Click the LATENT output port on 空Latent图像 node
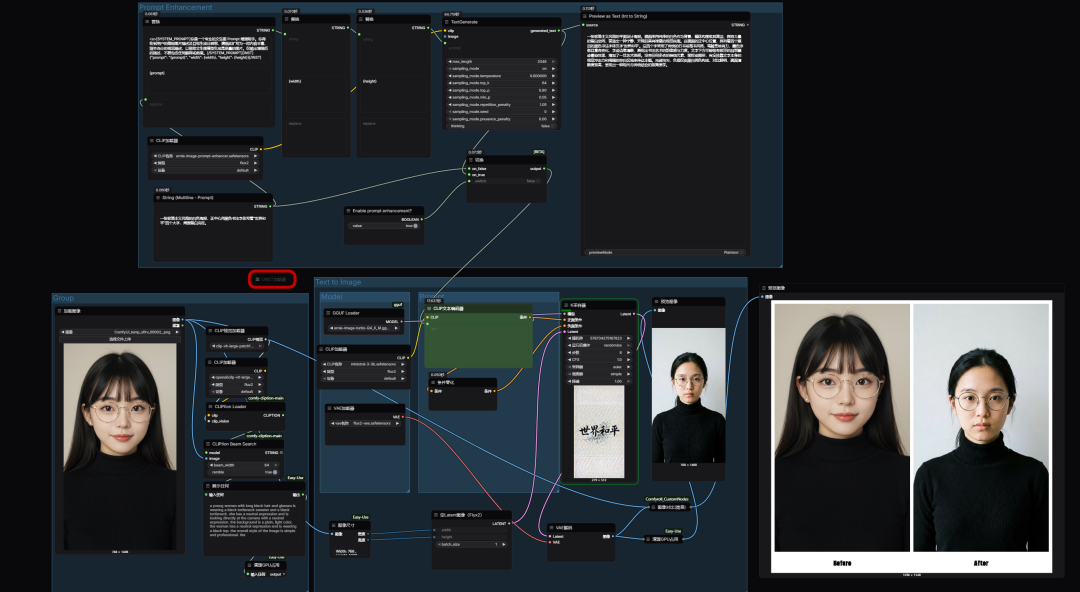 pos(508,524)
